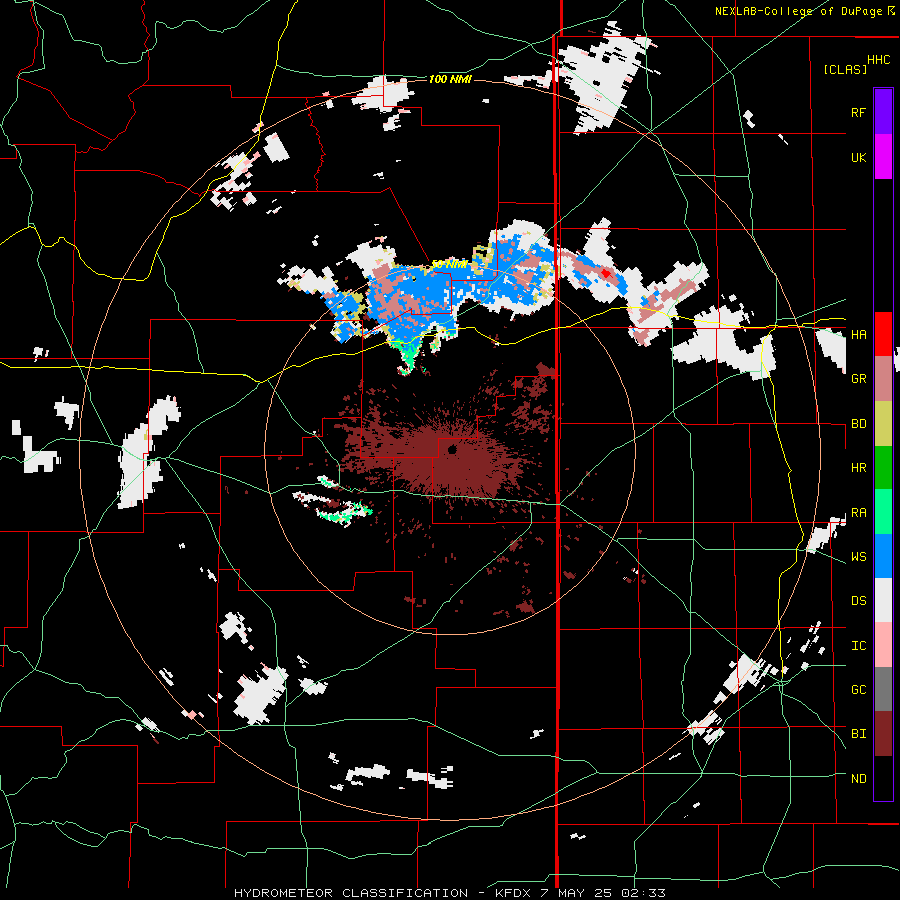The image size is (900, 900).
Task: Click the HHC product label
Action: (x=879, y=60)
